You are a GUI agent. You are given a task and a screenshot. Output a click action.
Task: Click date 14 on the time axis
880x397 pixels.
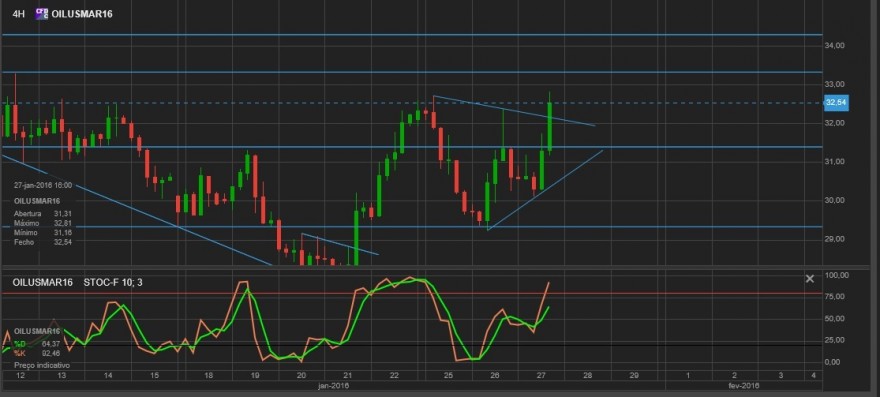coord(108,375)
